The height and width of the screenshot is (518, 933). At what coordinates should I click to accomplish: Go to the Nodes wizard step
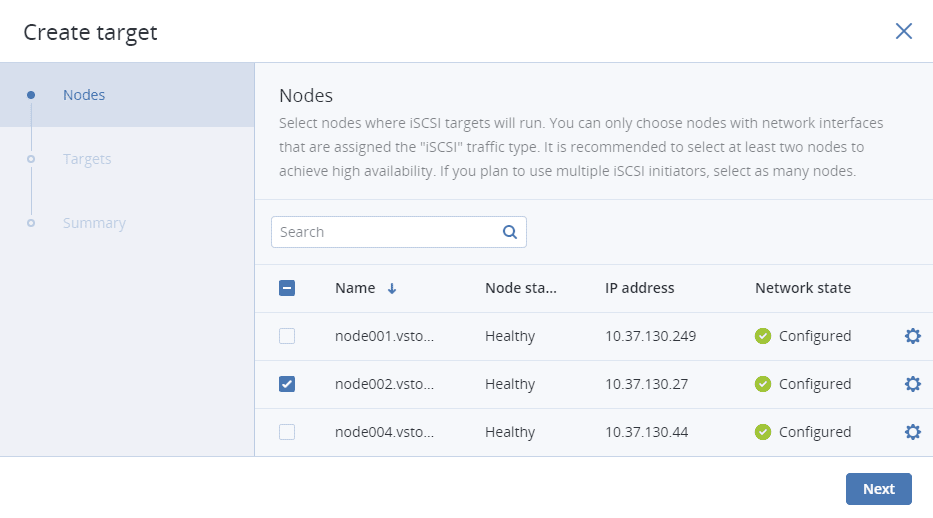click(84, 95)
